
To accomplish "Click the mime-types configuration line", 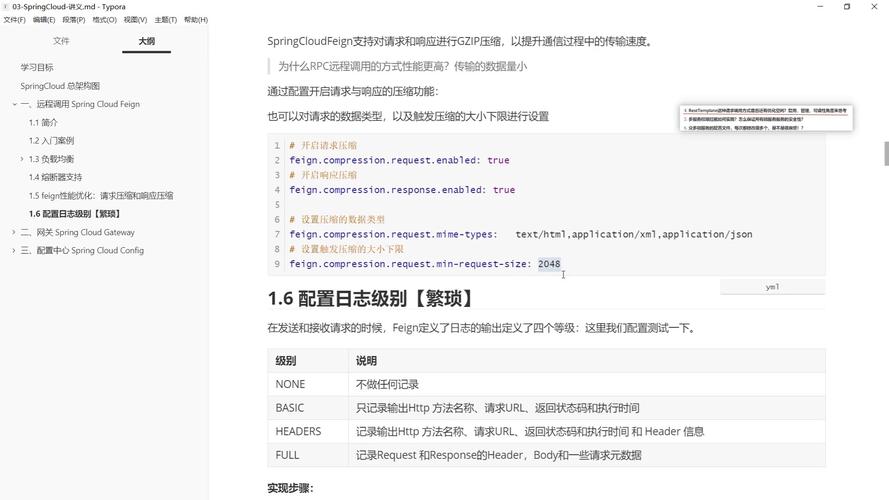I will tap(520, 234).
